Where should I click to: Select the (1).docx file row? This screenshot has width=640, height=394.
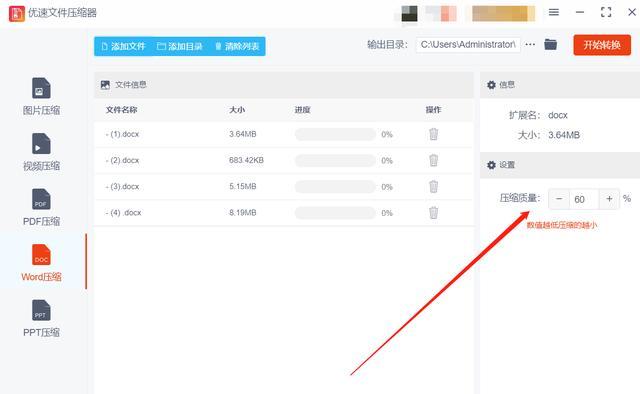284,134
